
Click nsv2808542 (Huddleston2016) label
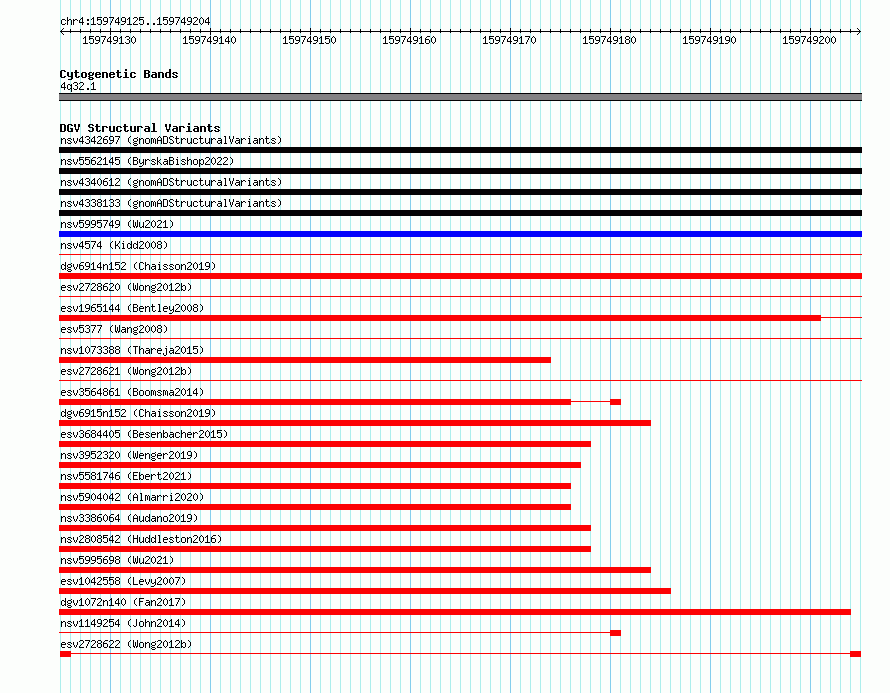(141, 539)
